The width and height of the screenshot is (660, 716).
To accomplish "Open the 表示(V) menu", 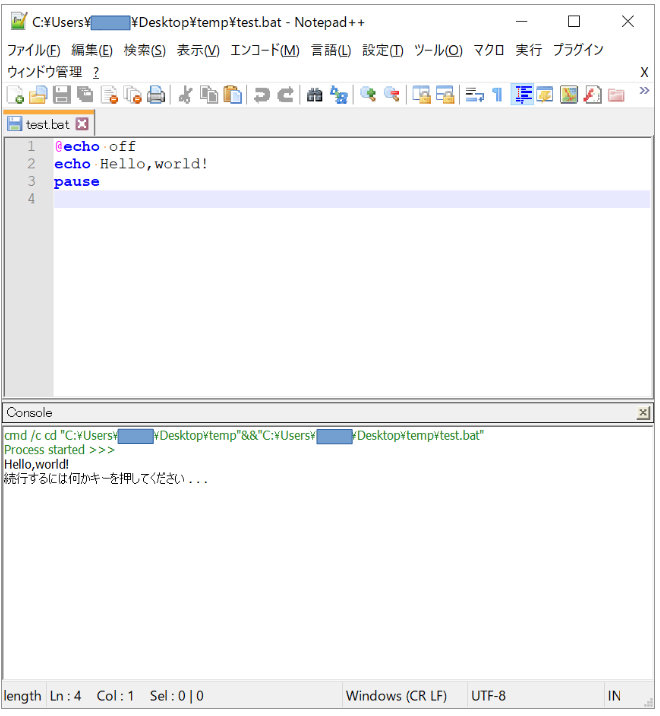I will click(198, 50).
